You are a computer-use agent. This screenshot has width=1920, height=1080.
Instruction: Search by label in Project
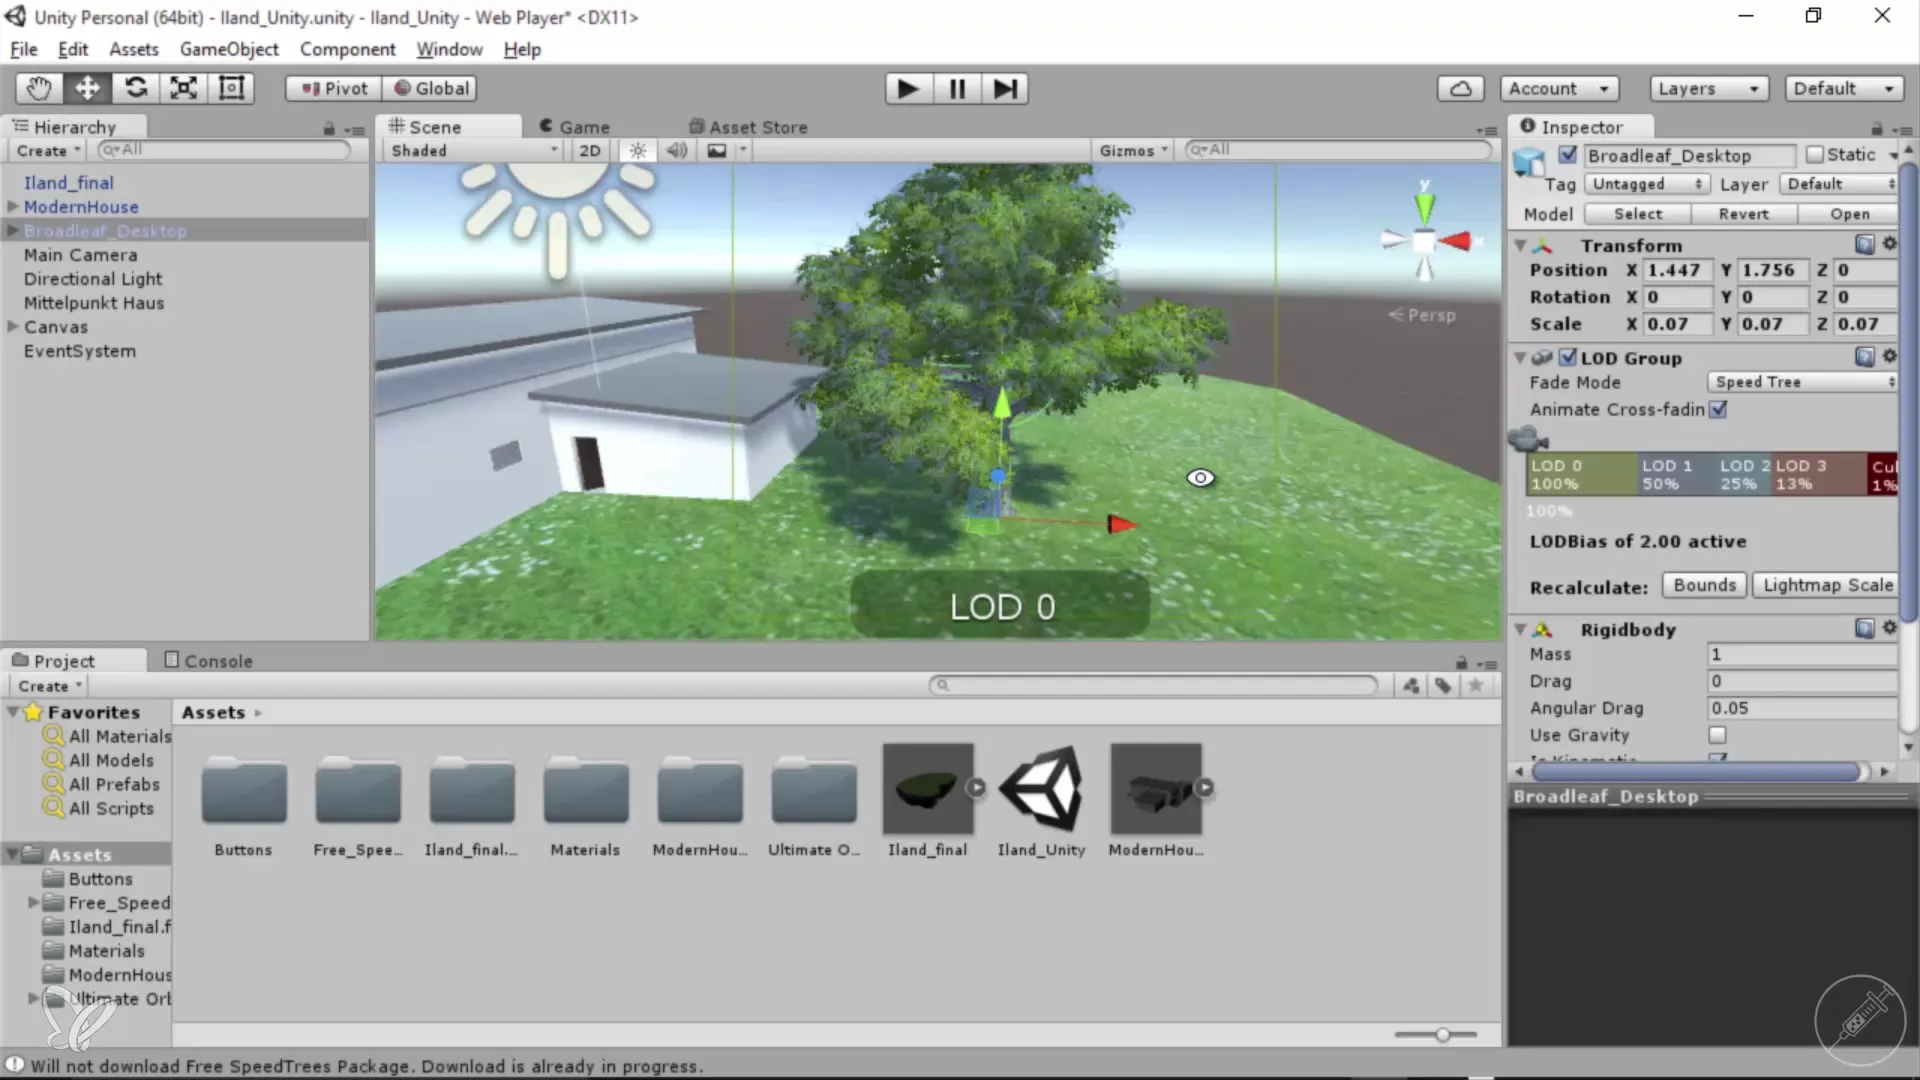click(1443, 685)
